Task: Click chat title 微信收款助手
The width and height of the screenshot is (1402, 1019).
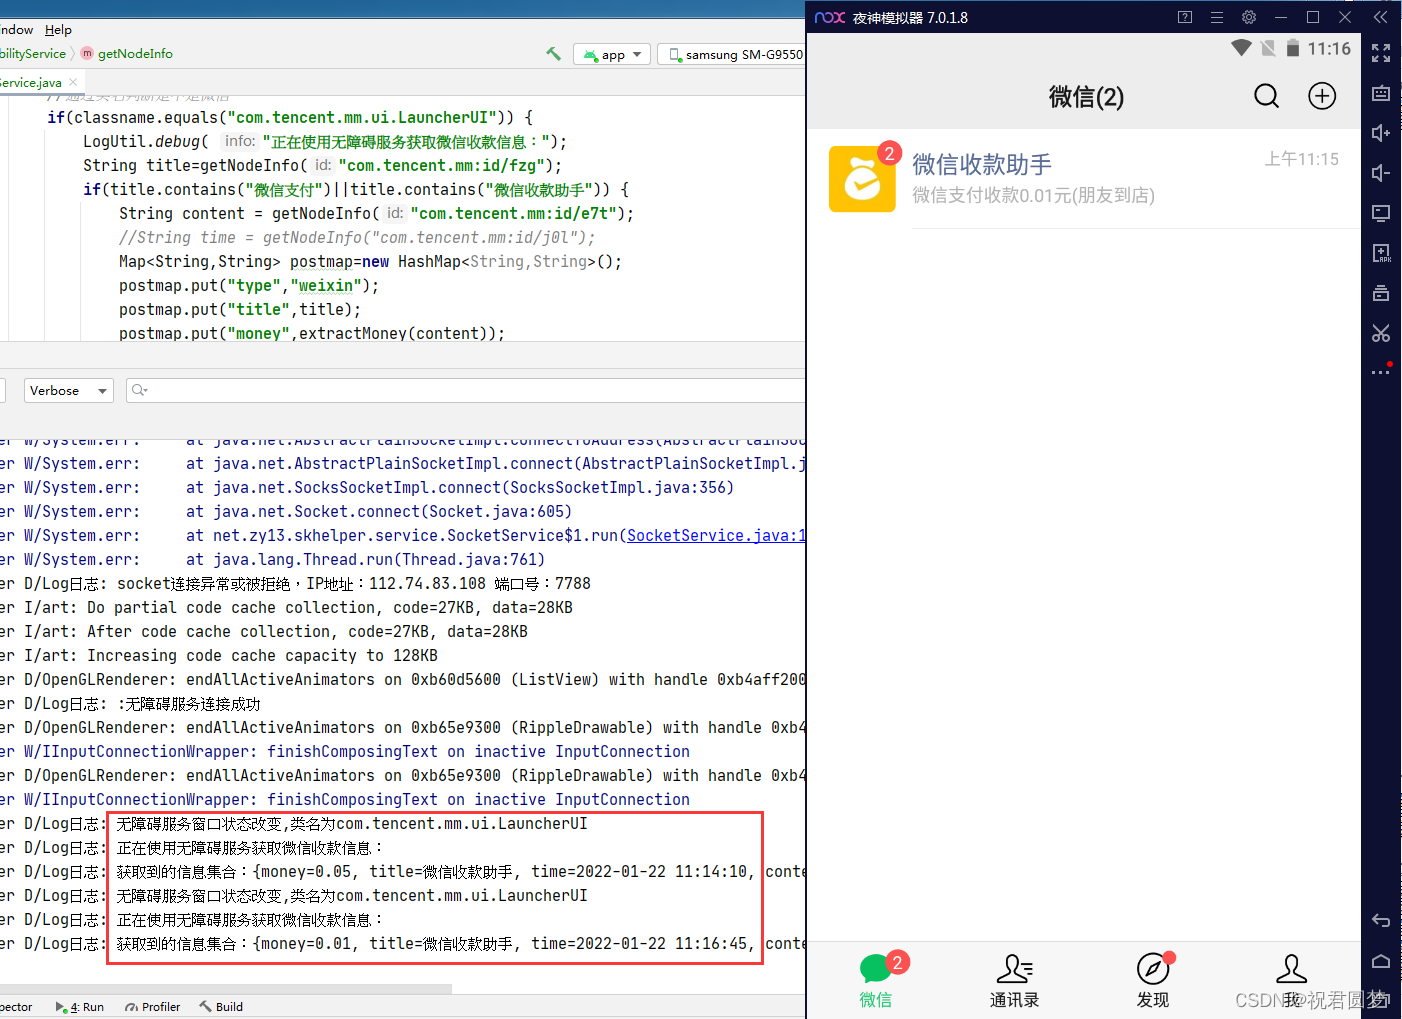Action: pos(982,164)
